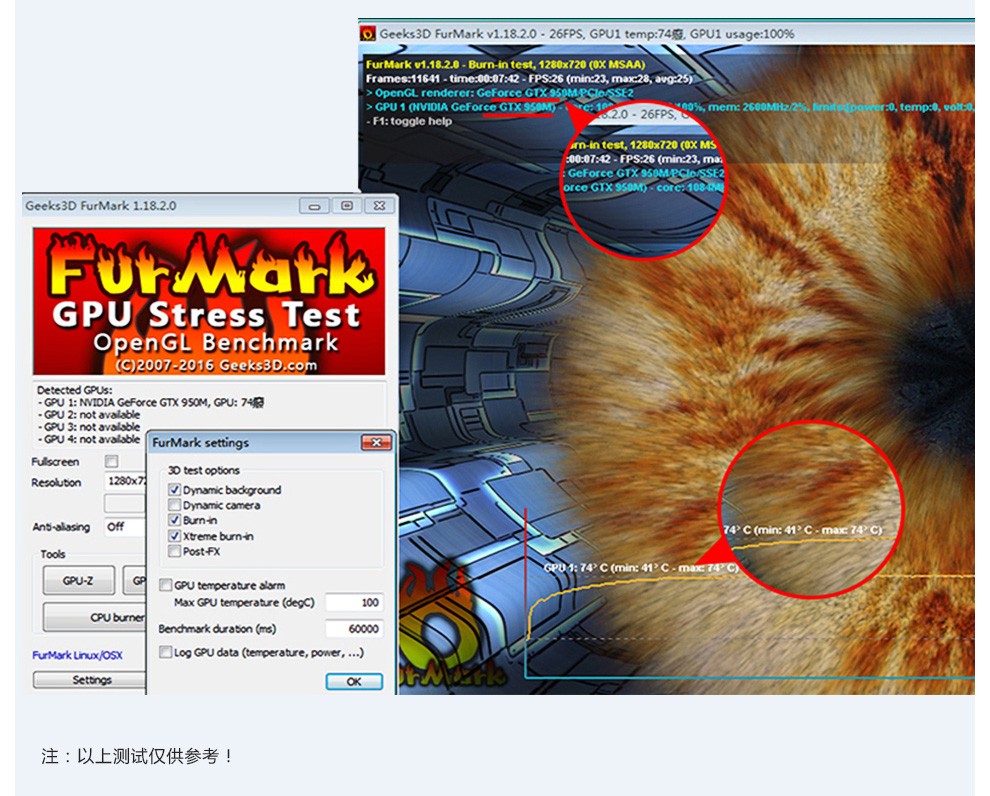
Task: Enable Log GPU data checkbox
Action: coord(165,652)
